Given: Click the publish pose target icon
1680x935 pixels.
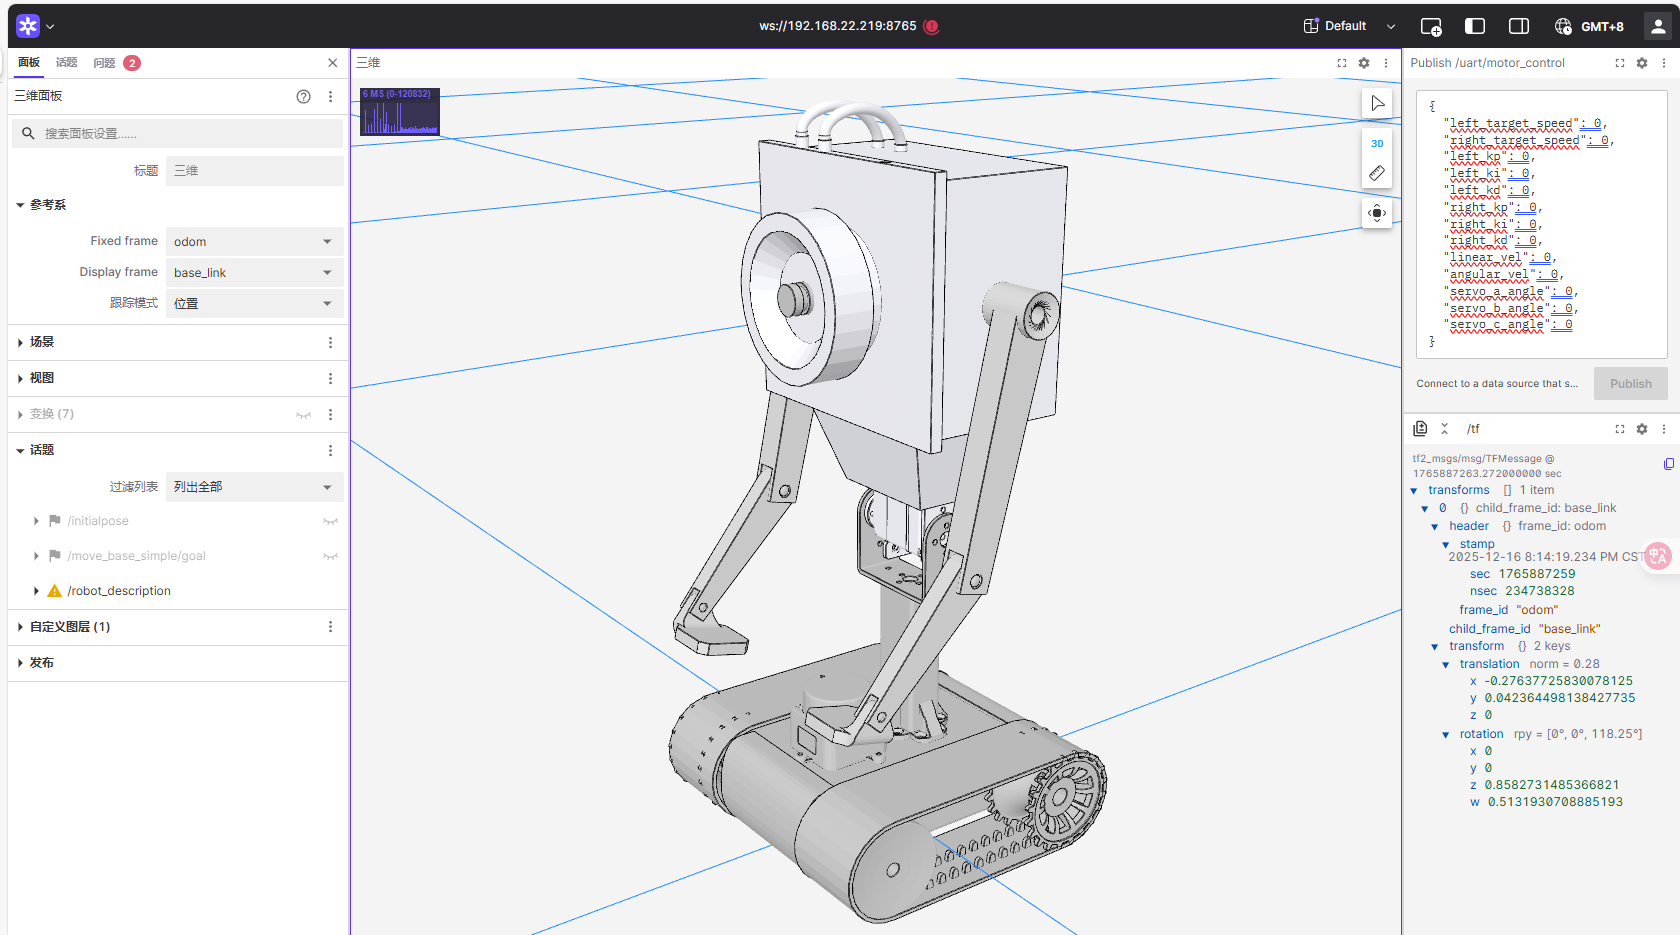Looking at the screenshot, I should tap(1377, 213).
